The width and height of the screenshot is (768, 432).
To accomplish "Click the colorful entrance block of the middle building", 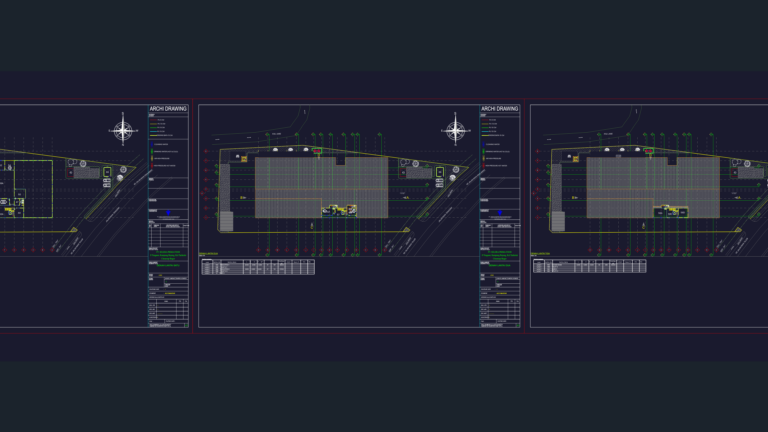I will point(339,211).
